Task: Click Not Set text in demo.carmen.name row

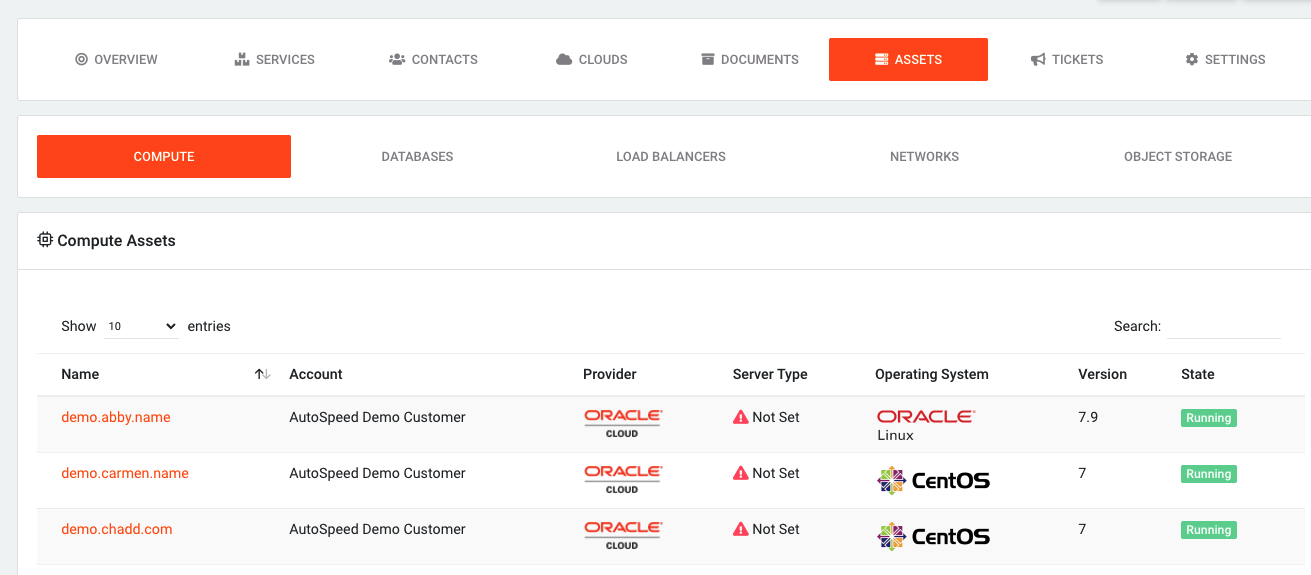Action: tap(776, 473)
